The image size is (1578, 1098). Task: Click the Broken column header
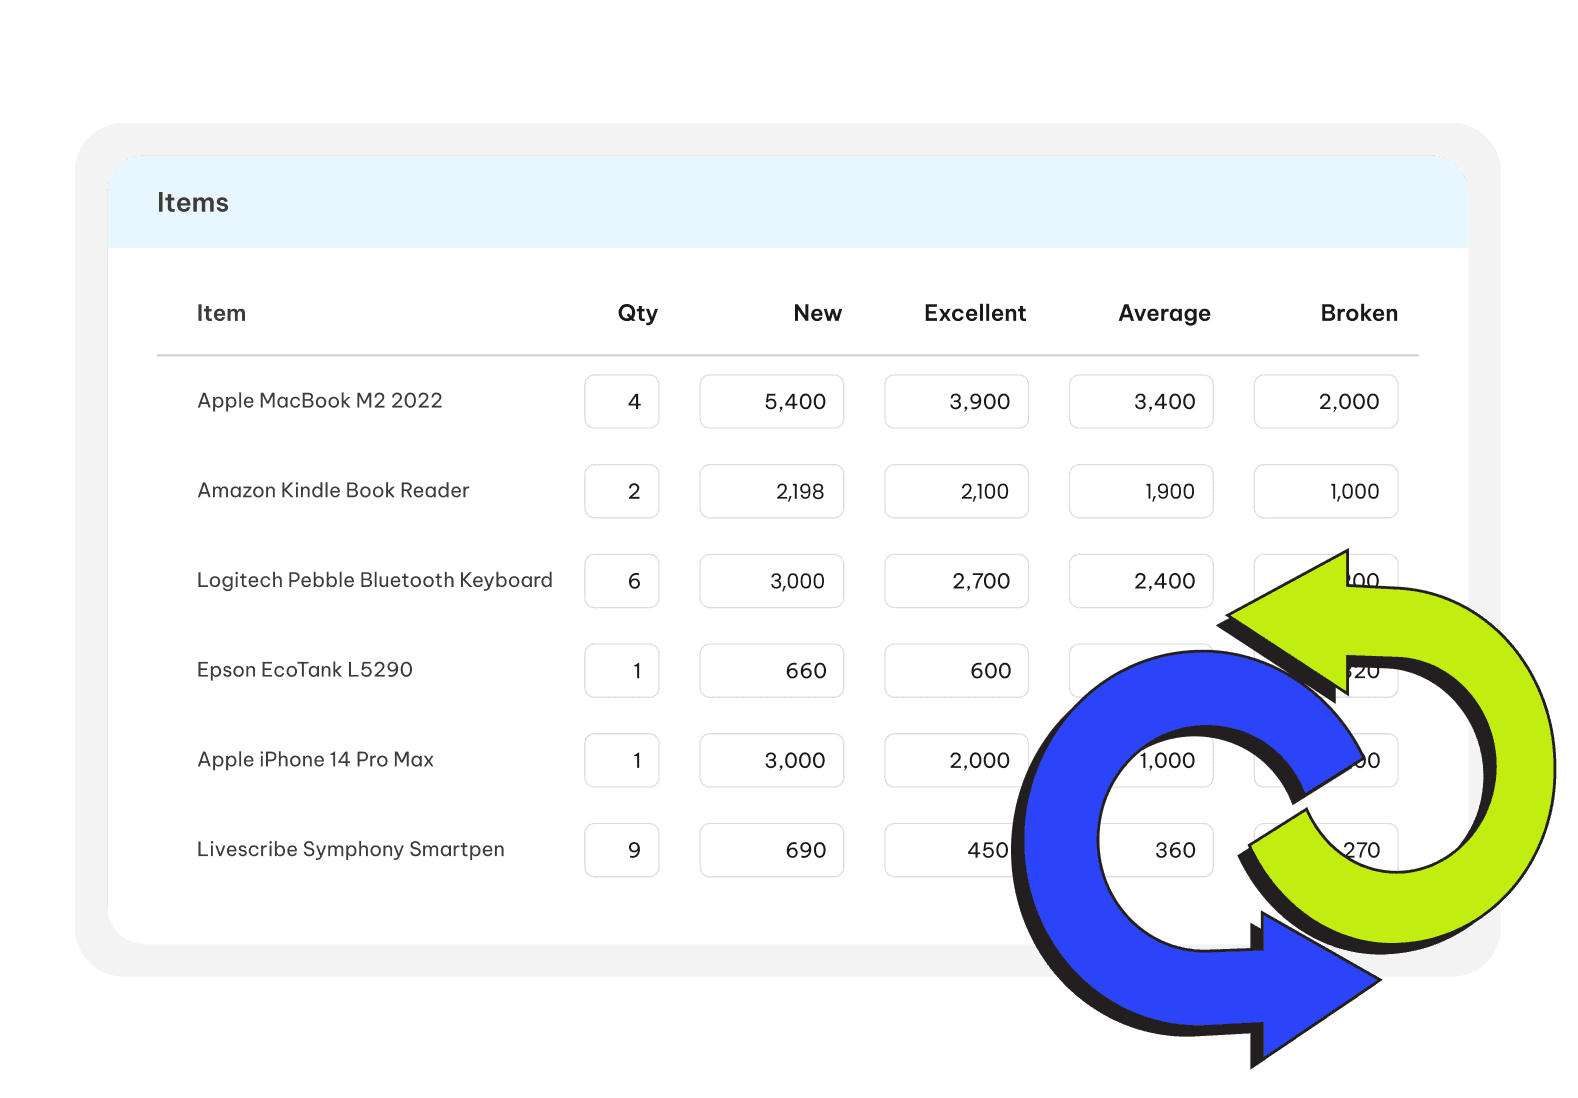(x=1359, y=313)
